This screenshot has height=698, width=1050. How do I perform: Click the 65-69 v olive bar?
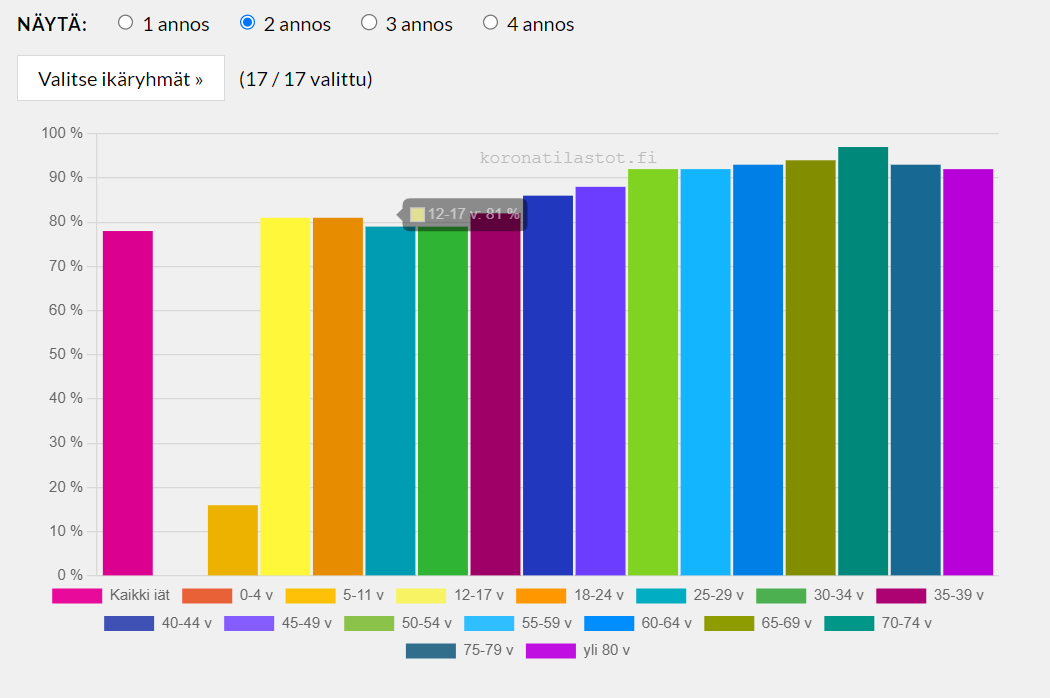tap(811, 368)
